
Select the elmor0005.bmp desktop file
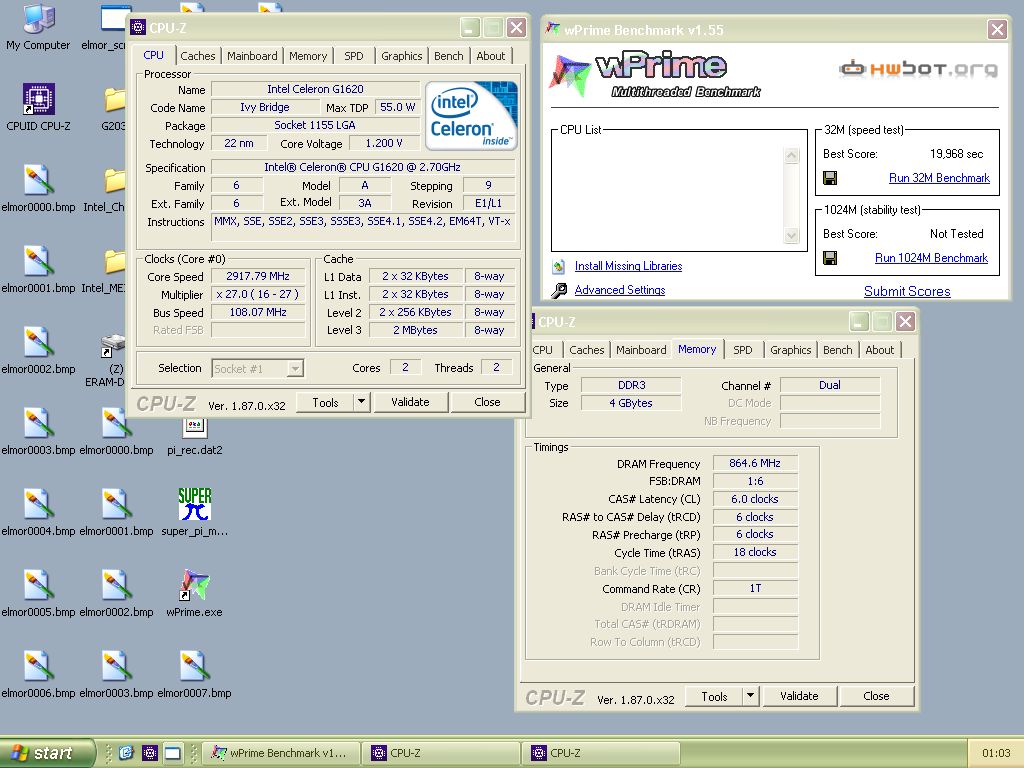[x=39, y=593]
